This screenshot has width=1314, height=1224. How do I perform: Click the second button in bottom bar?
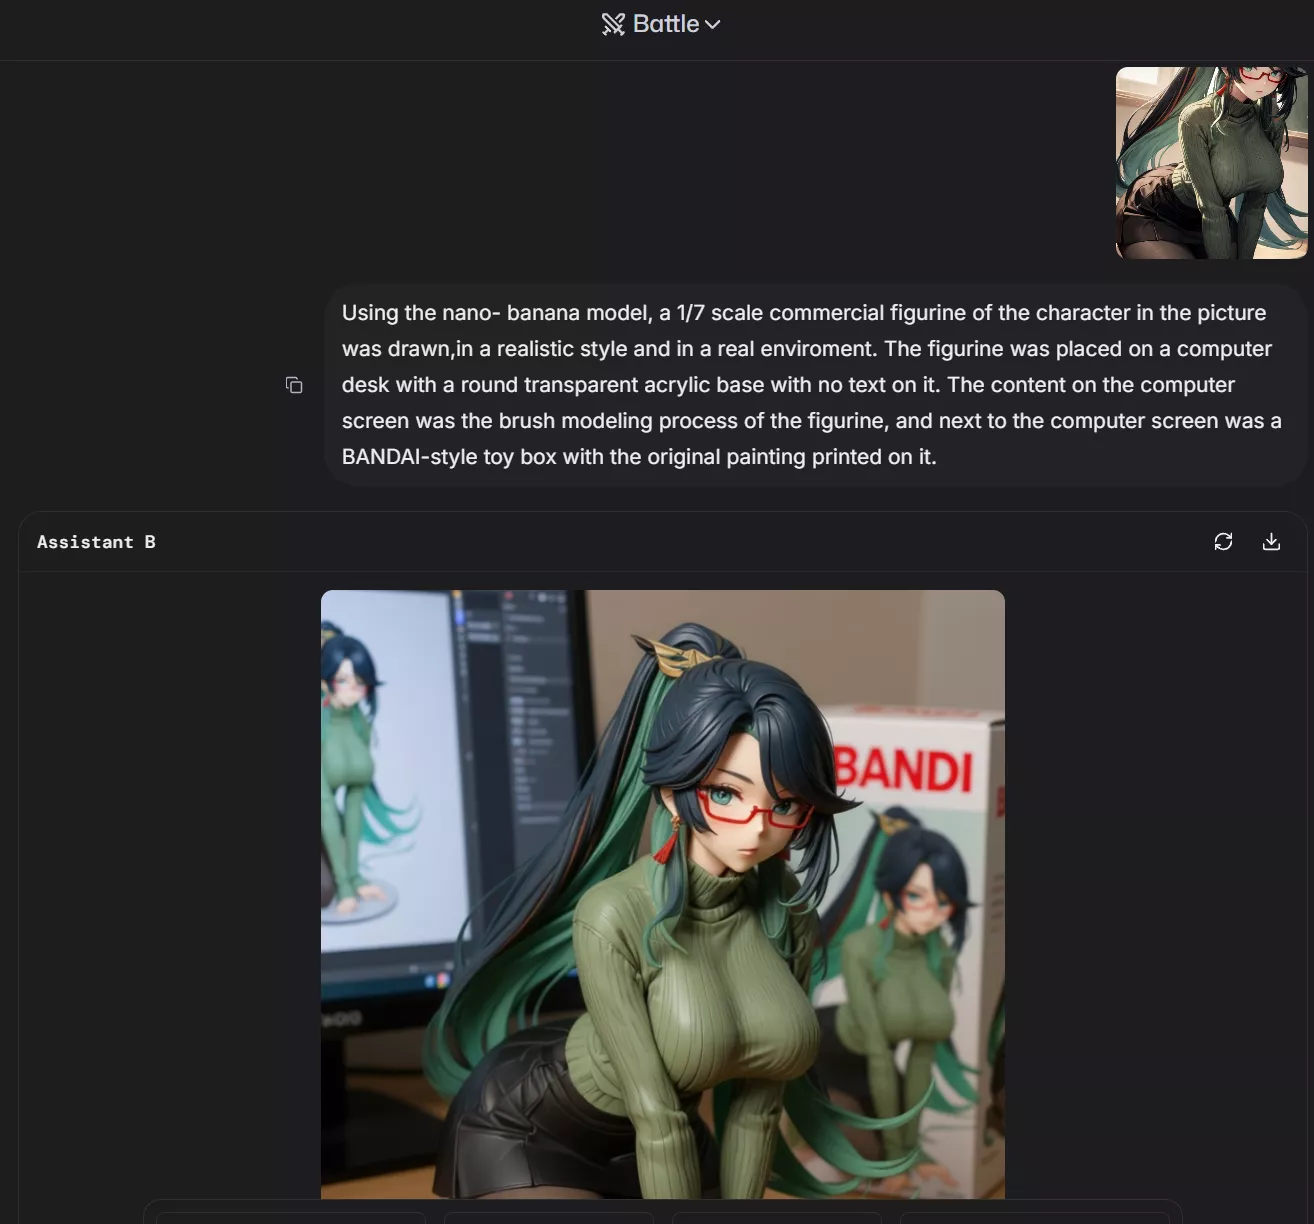click(548, 1217)
